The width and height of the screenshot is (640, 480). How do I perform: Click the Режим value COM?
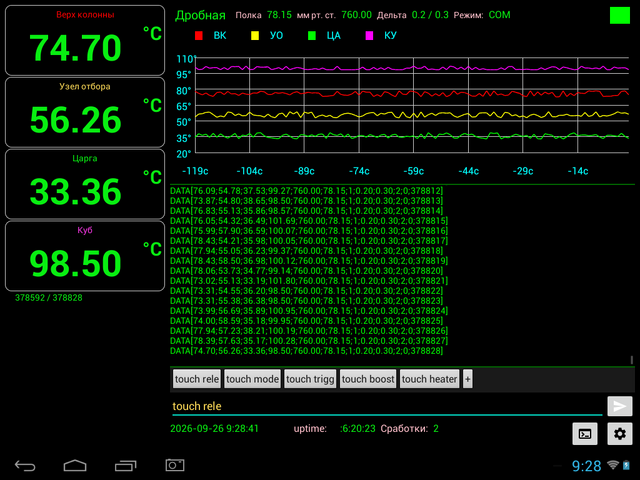point(499,15)
